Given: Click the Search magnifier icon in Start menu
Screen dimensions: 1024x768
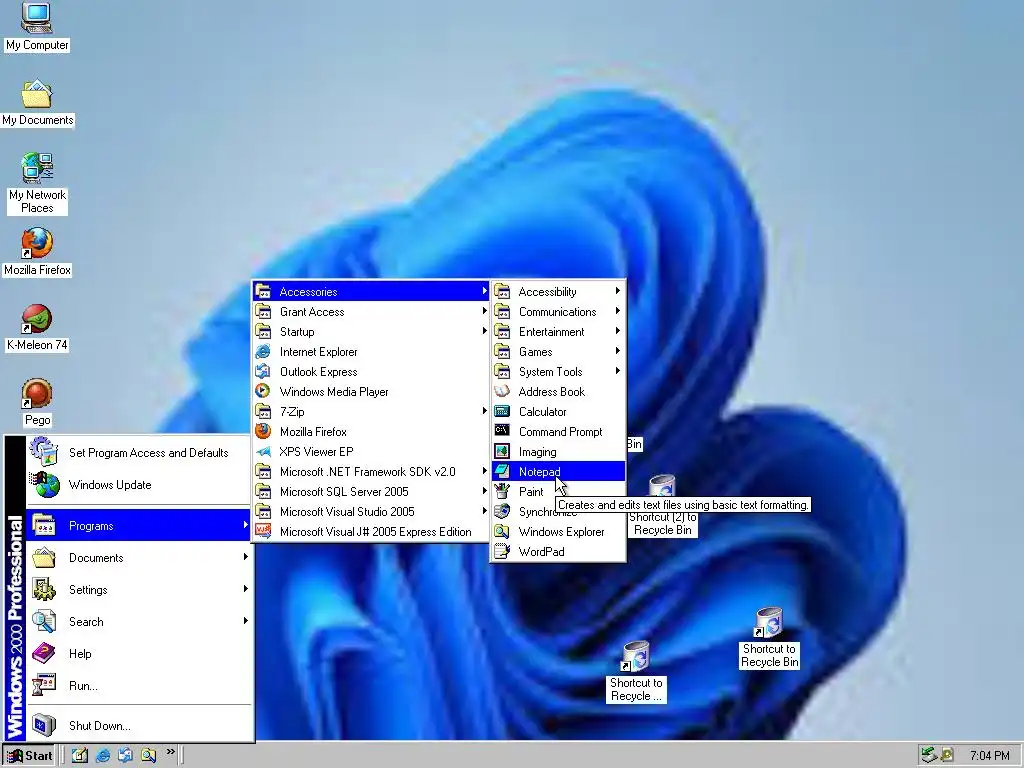Looking at the screenshot, I should point(44,621).
